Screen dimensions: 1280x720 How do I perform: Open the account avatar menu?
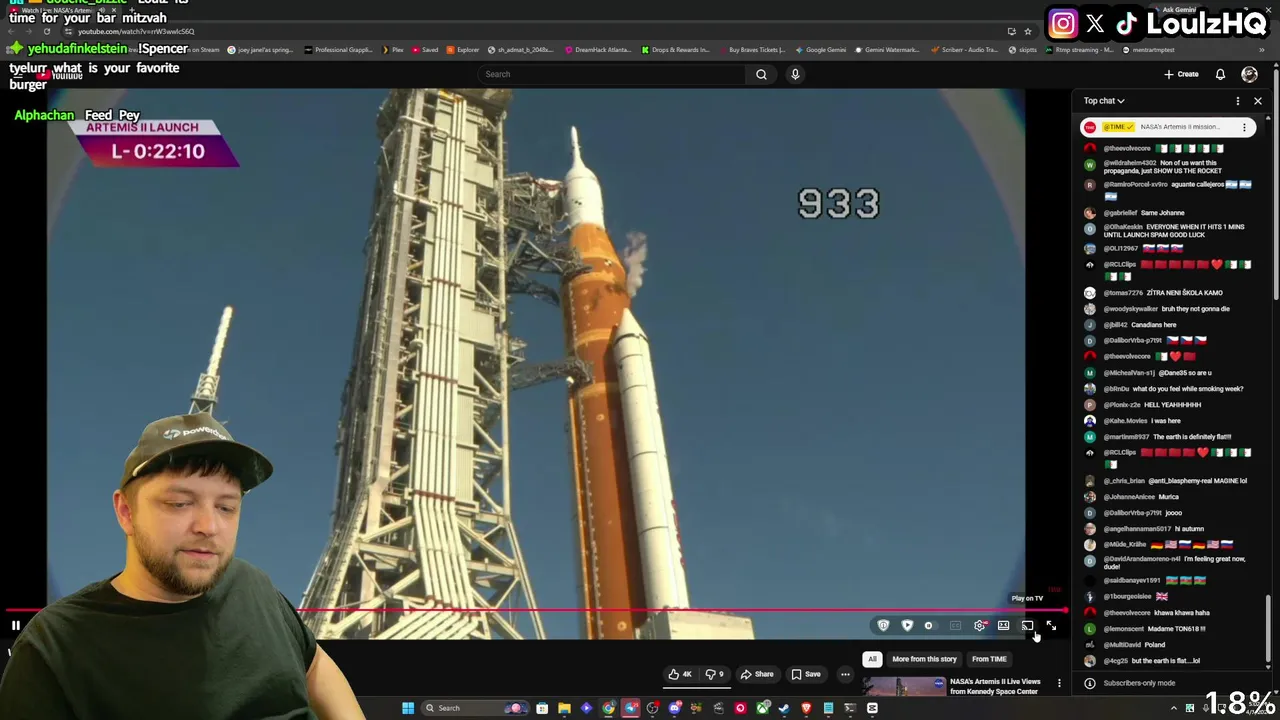pyautogui.click(x=1249, y=74)
